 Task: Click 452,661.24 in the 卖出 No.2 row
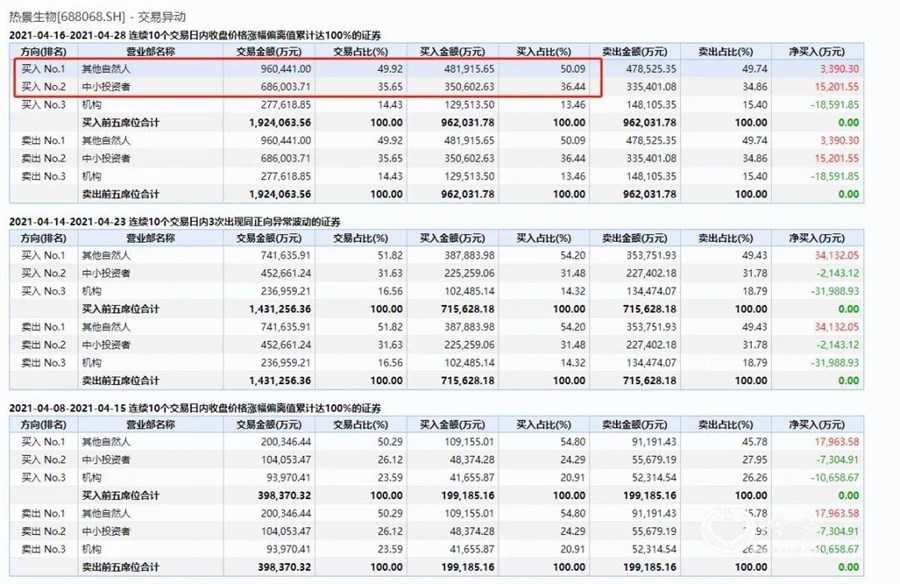click(x=286, y=345)
